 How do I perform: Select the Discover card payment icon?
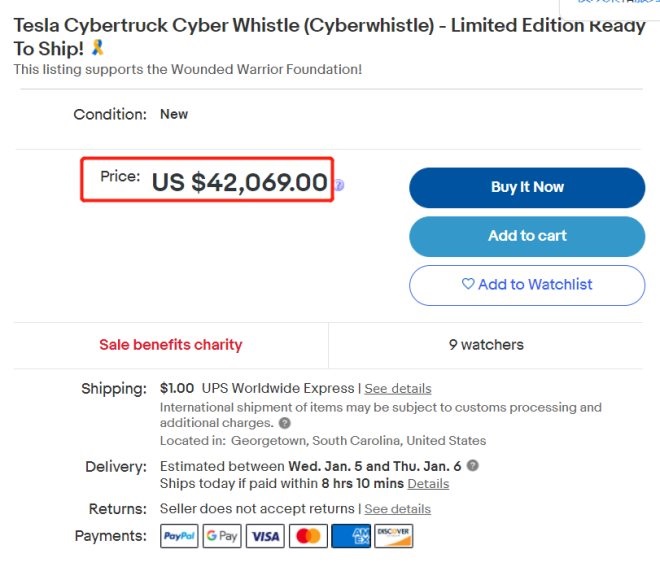click(394, 537)
